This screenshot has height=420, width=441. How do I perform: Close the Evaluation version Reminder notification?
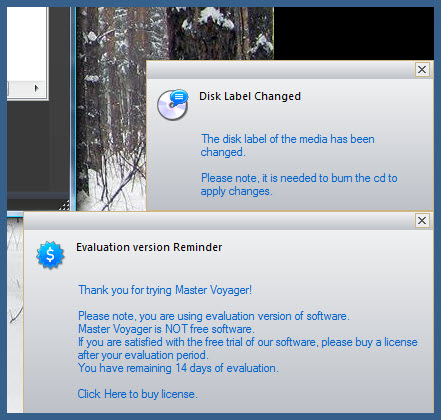pyautogui.click(x=422, y=220)
